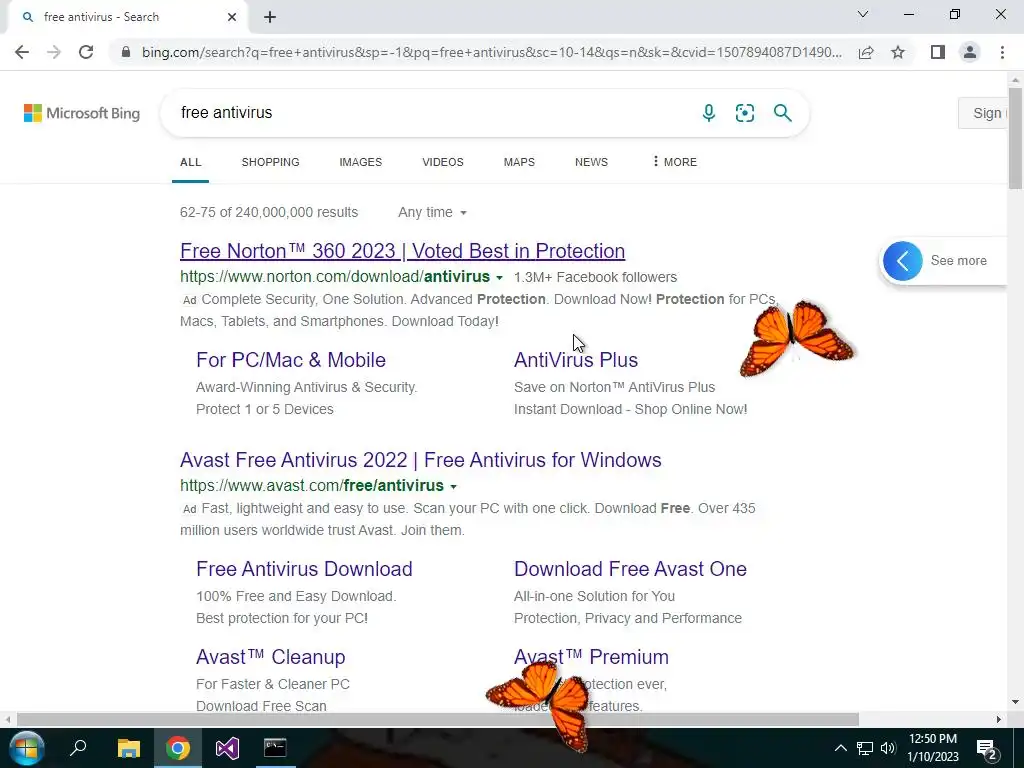
Task: Select the ALL results tab
Action: click(x=191, y=162)
